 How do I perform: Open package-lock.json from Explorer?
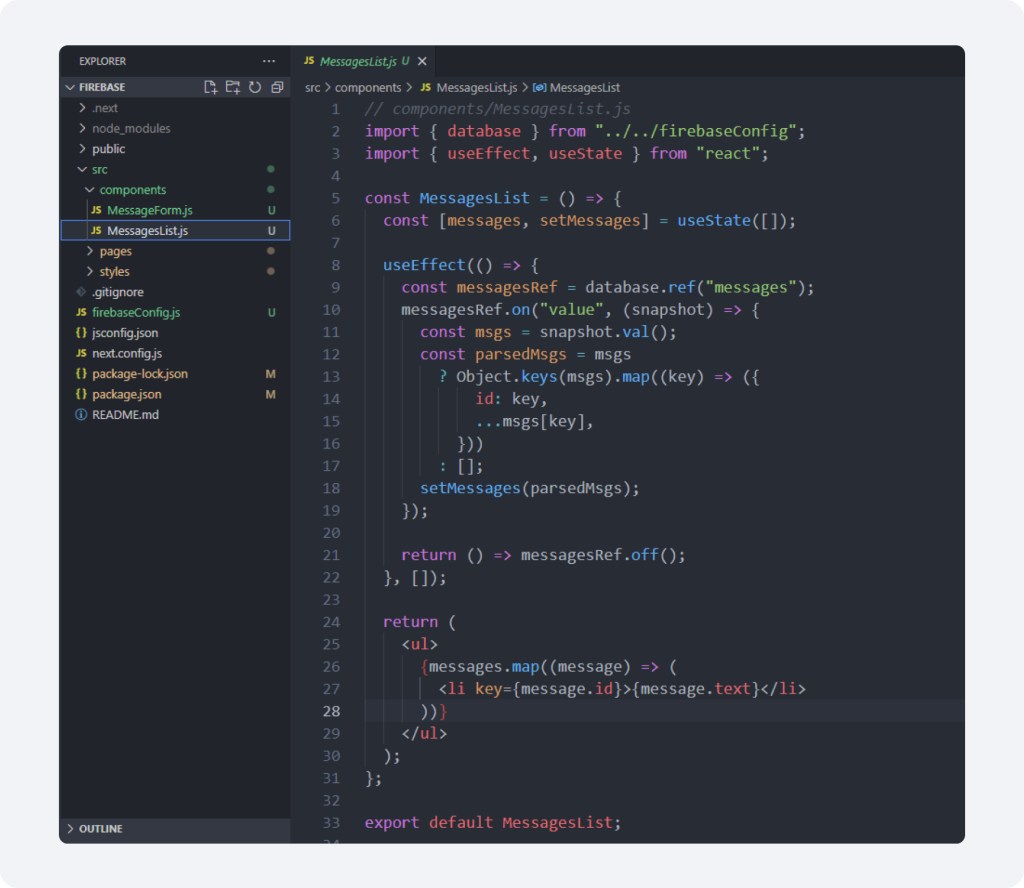(175, 373)
